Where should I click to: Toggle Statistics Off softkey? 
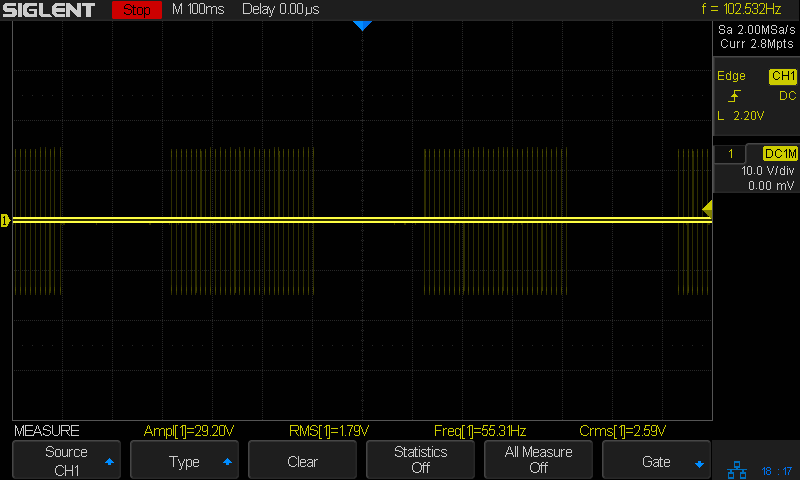coord(420,460)
